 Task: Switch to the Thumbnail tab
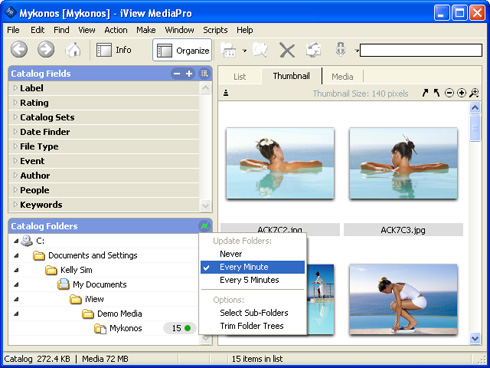click(x=291, y=76)
